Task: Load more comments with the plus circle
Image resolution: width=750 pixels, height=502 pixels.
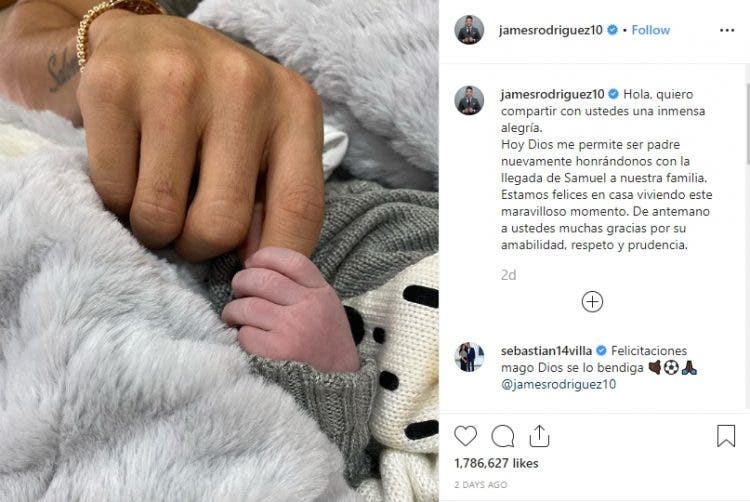Action: (592, 302)
